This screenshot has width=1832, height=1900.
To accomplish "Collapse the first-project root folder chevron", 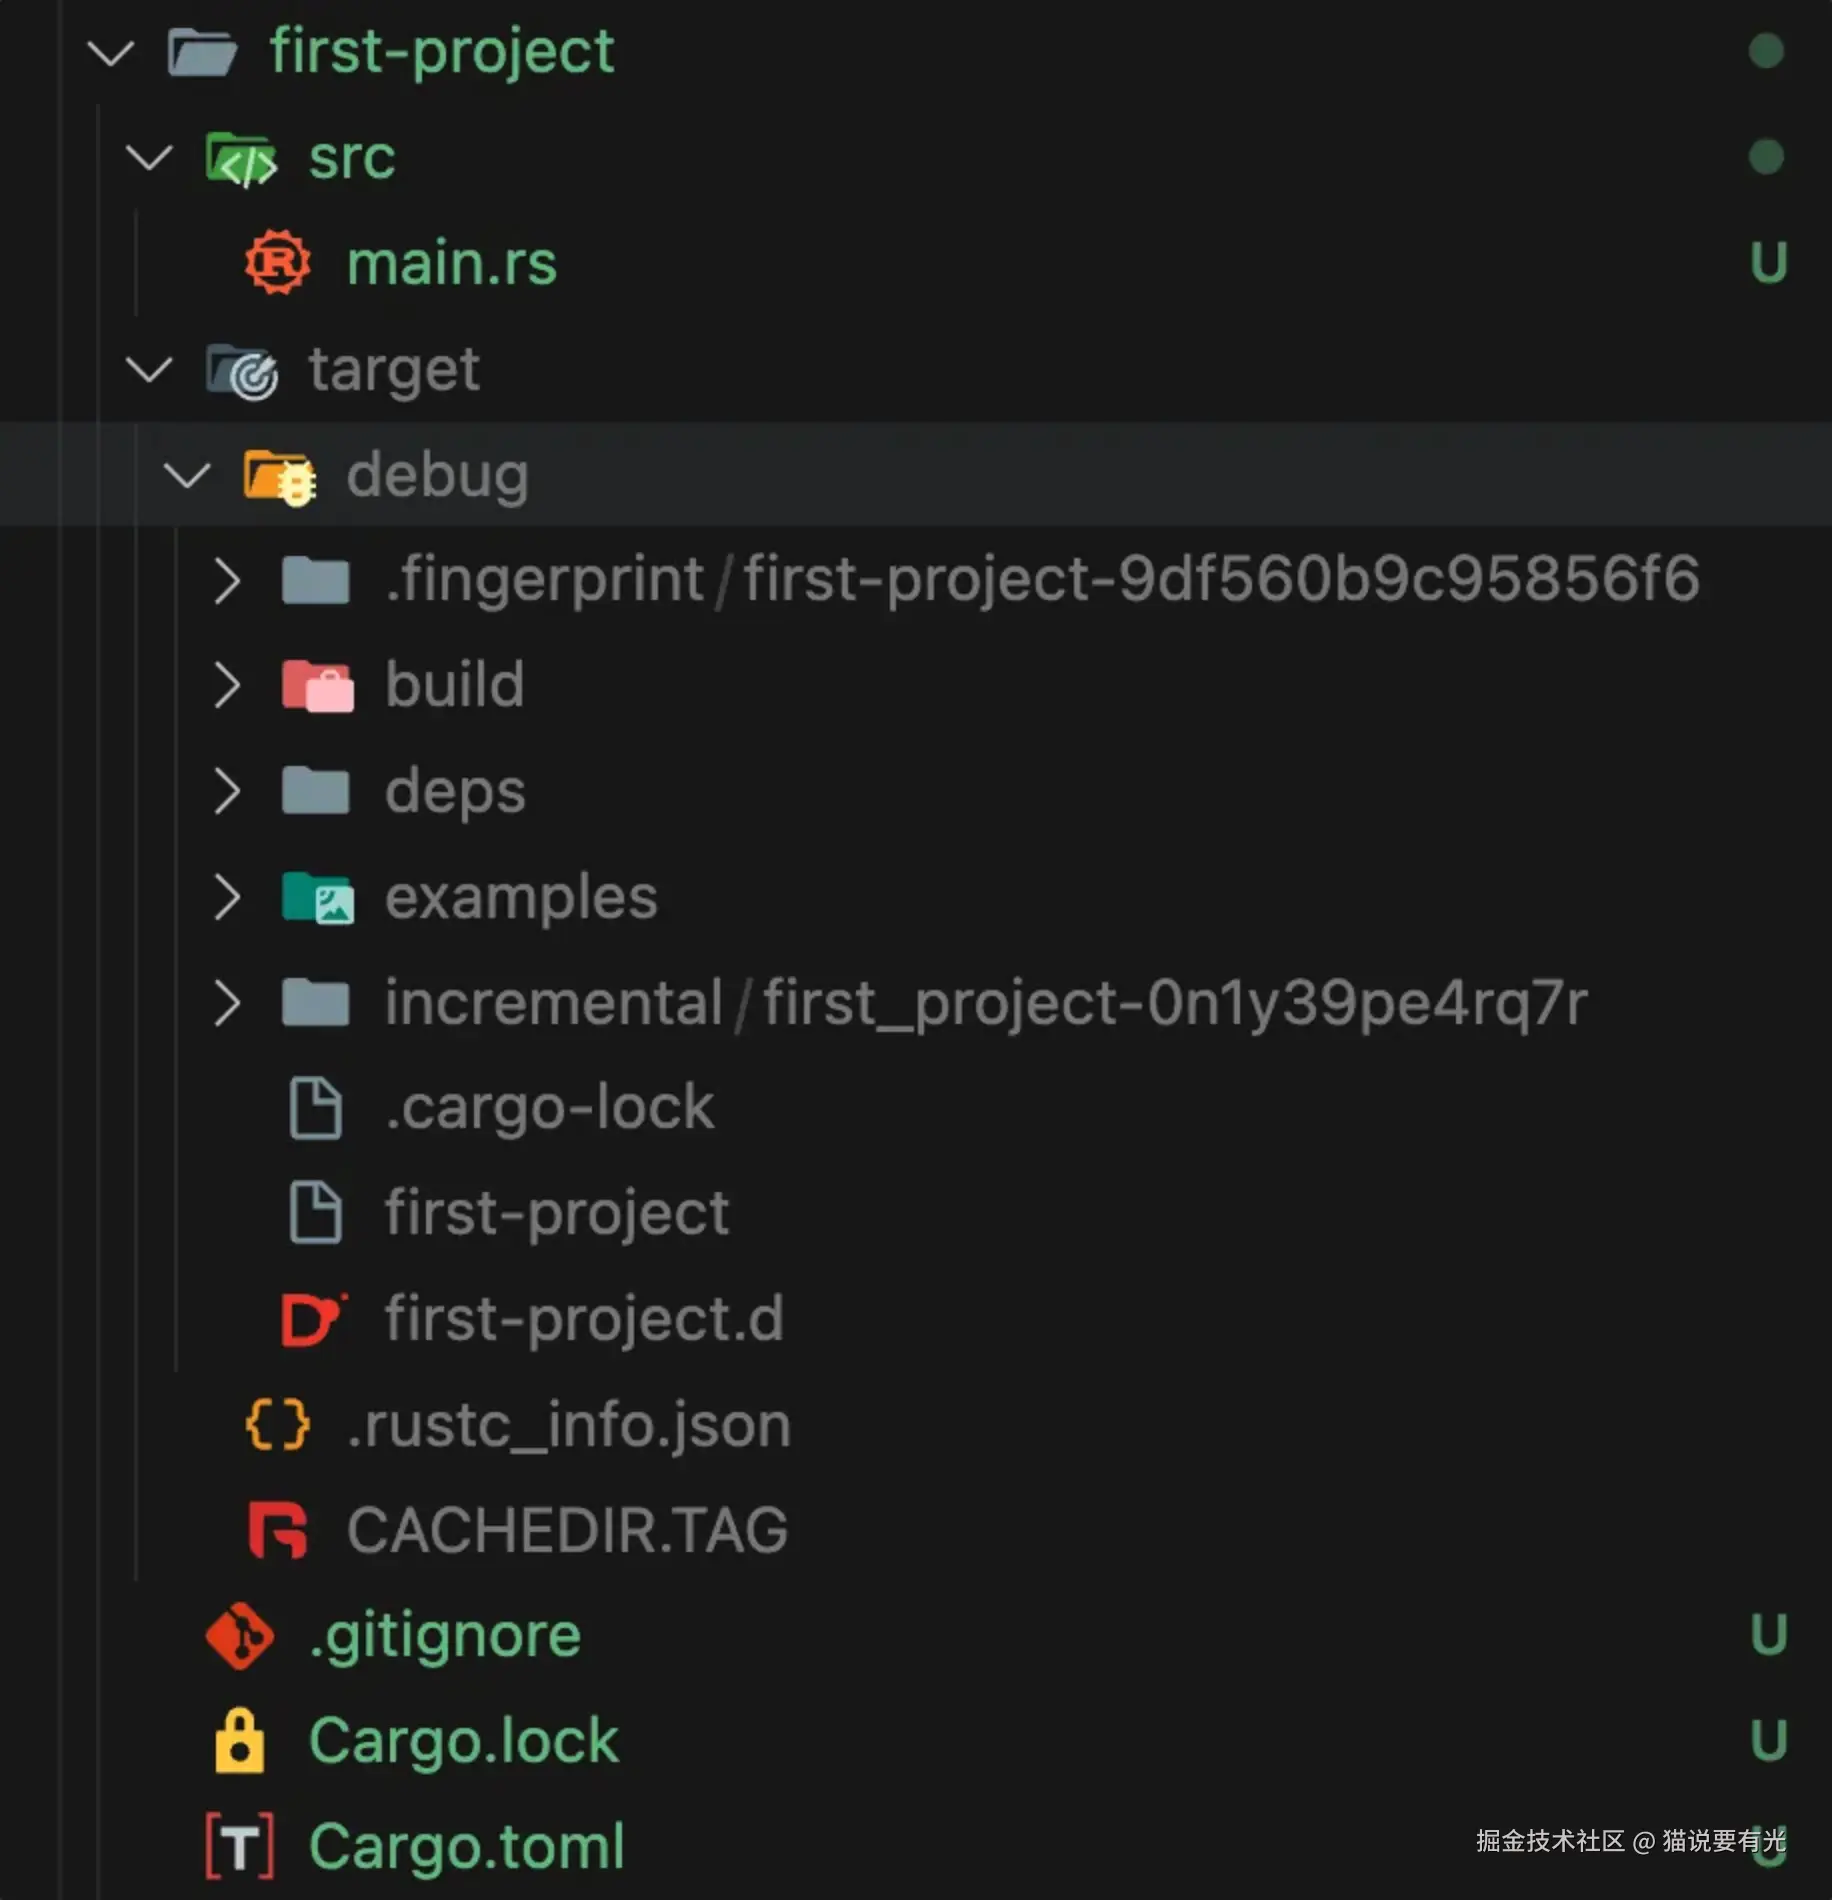I will tap(111, 52).
